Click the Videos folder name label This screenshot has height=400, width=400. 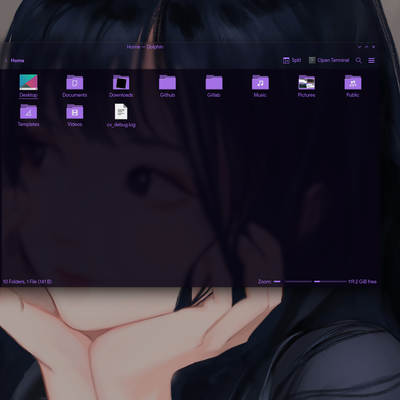(75, 124)
